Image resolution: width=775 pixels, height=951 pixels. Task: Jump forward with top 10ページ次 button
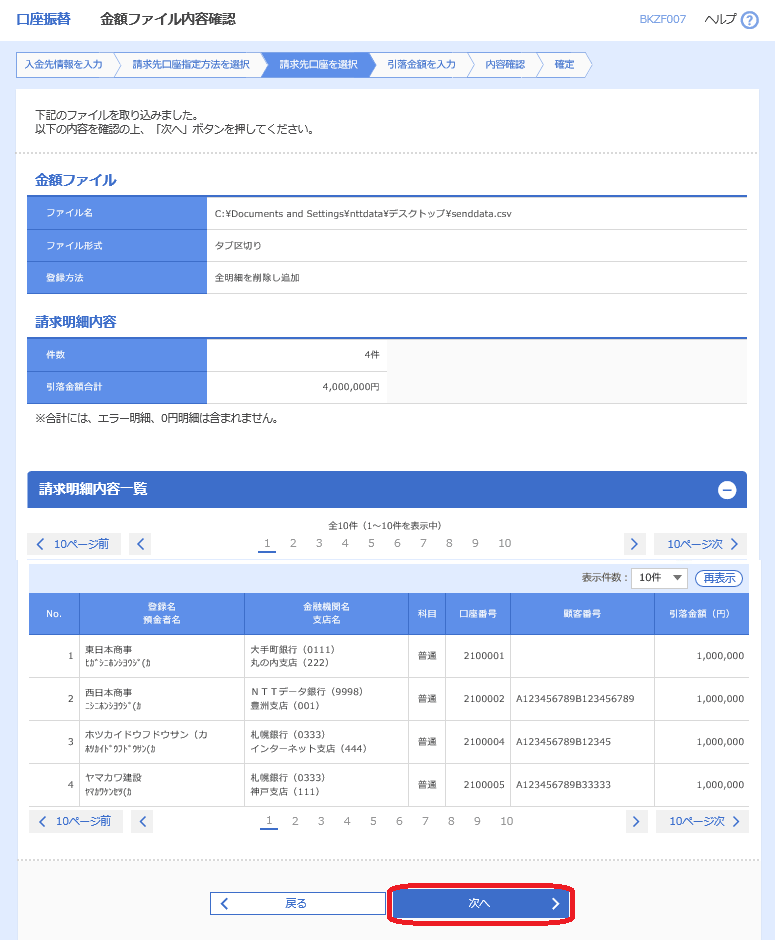700,544
